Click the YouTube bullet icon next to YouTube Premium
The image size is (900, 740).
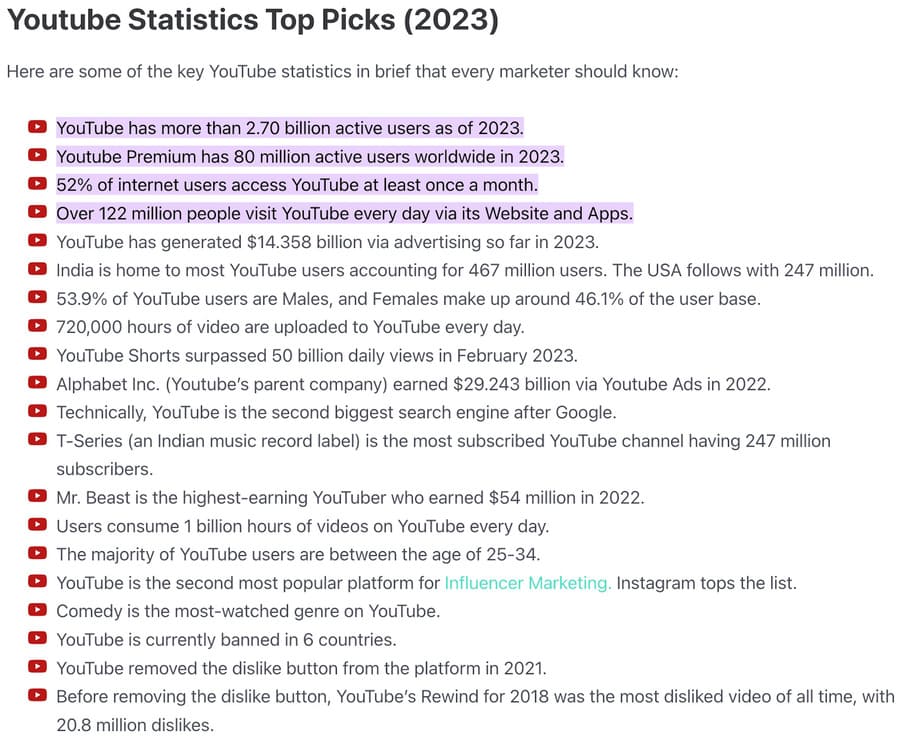(38, 155)
